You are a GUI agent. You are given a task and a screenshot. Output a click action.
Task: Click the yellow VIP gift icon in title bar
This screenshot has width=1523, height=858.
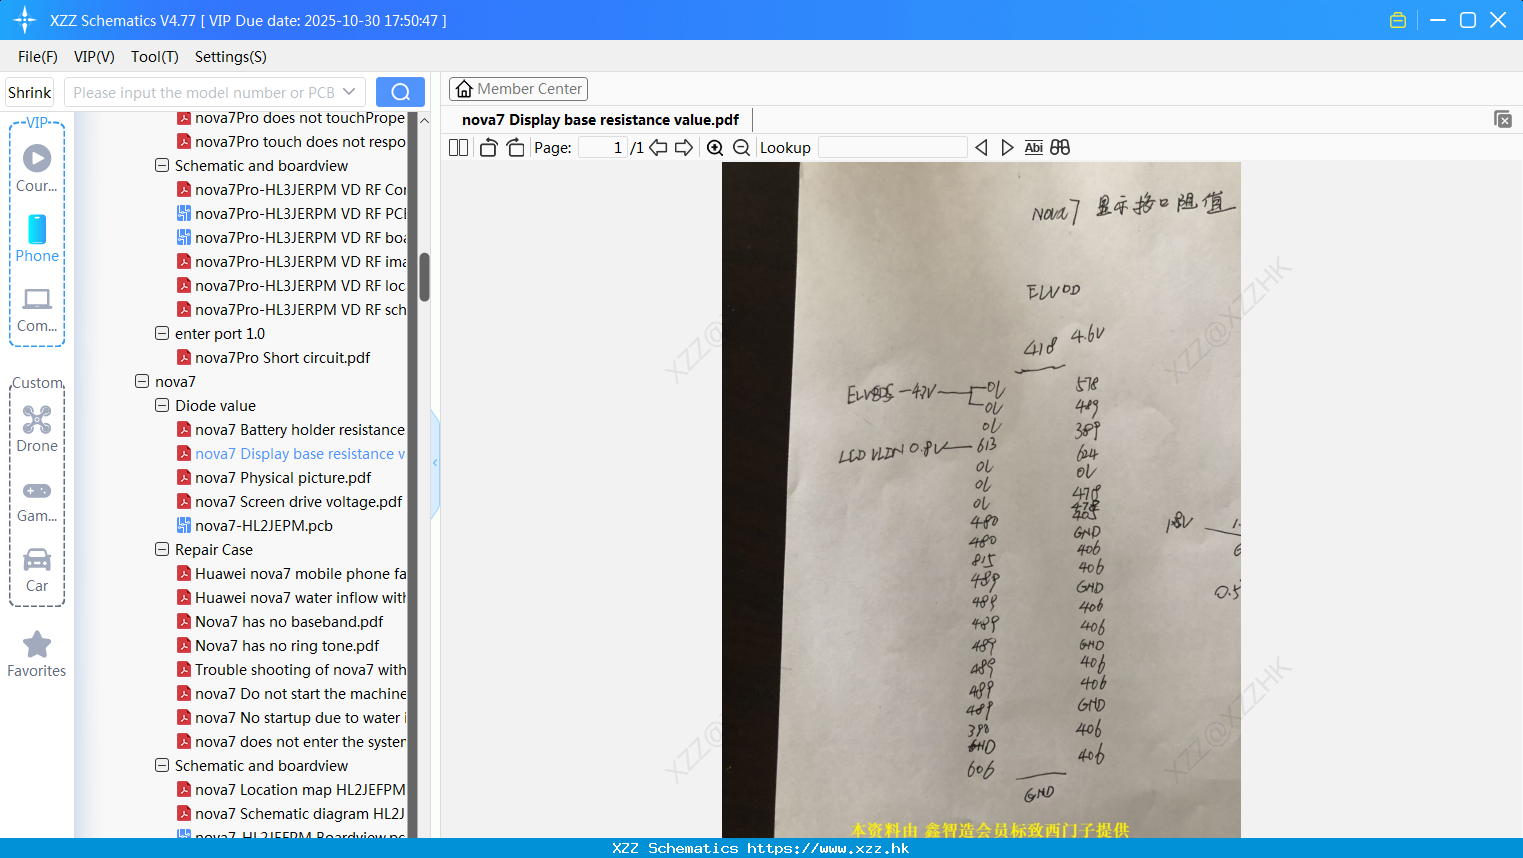click(x=1398, y=20)
